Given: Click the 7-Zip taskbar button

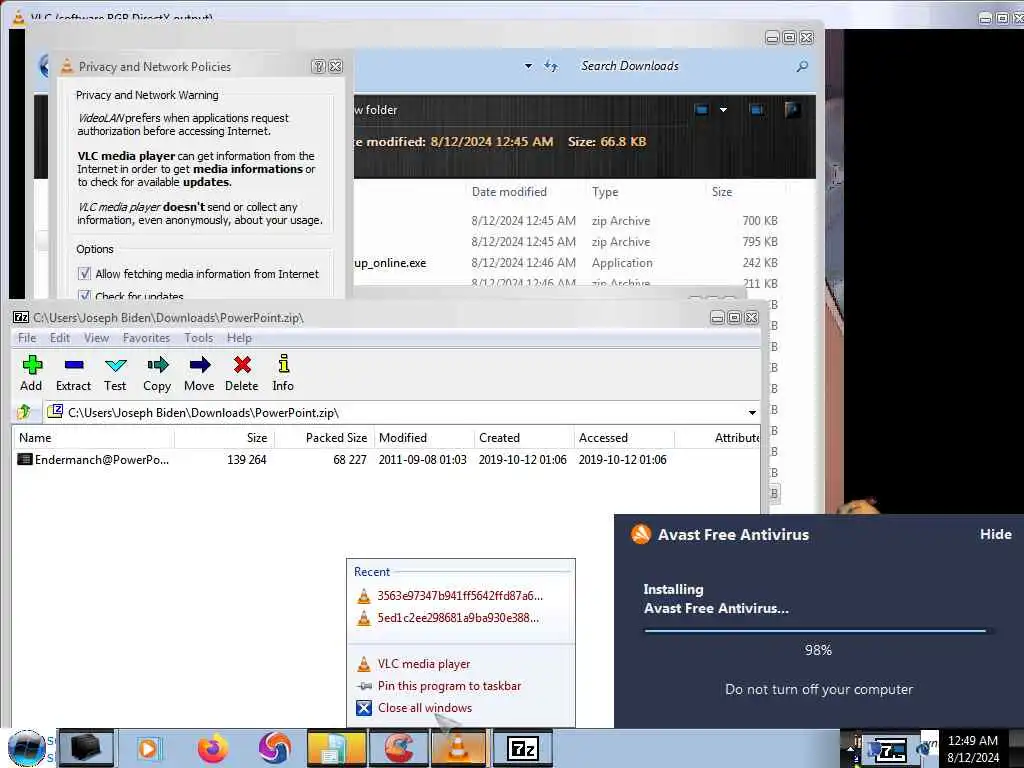Looking at the screenshot, I should coord(522,748).
